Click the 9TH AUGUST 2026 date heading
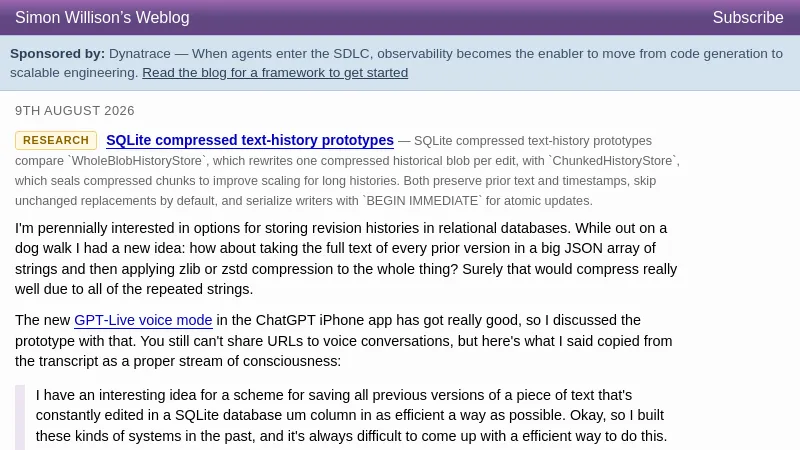 (x=74, y=111)
